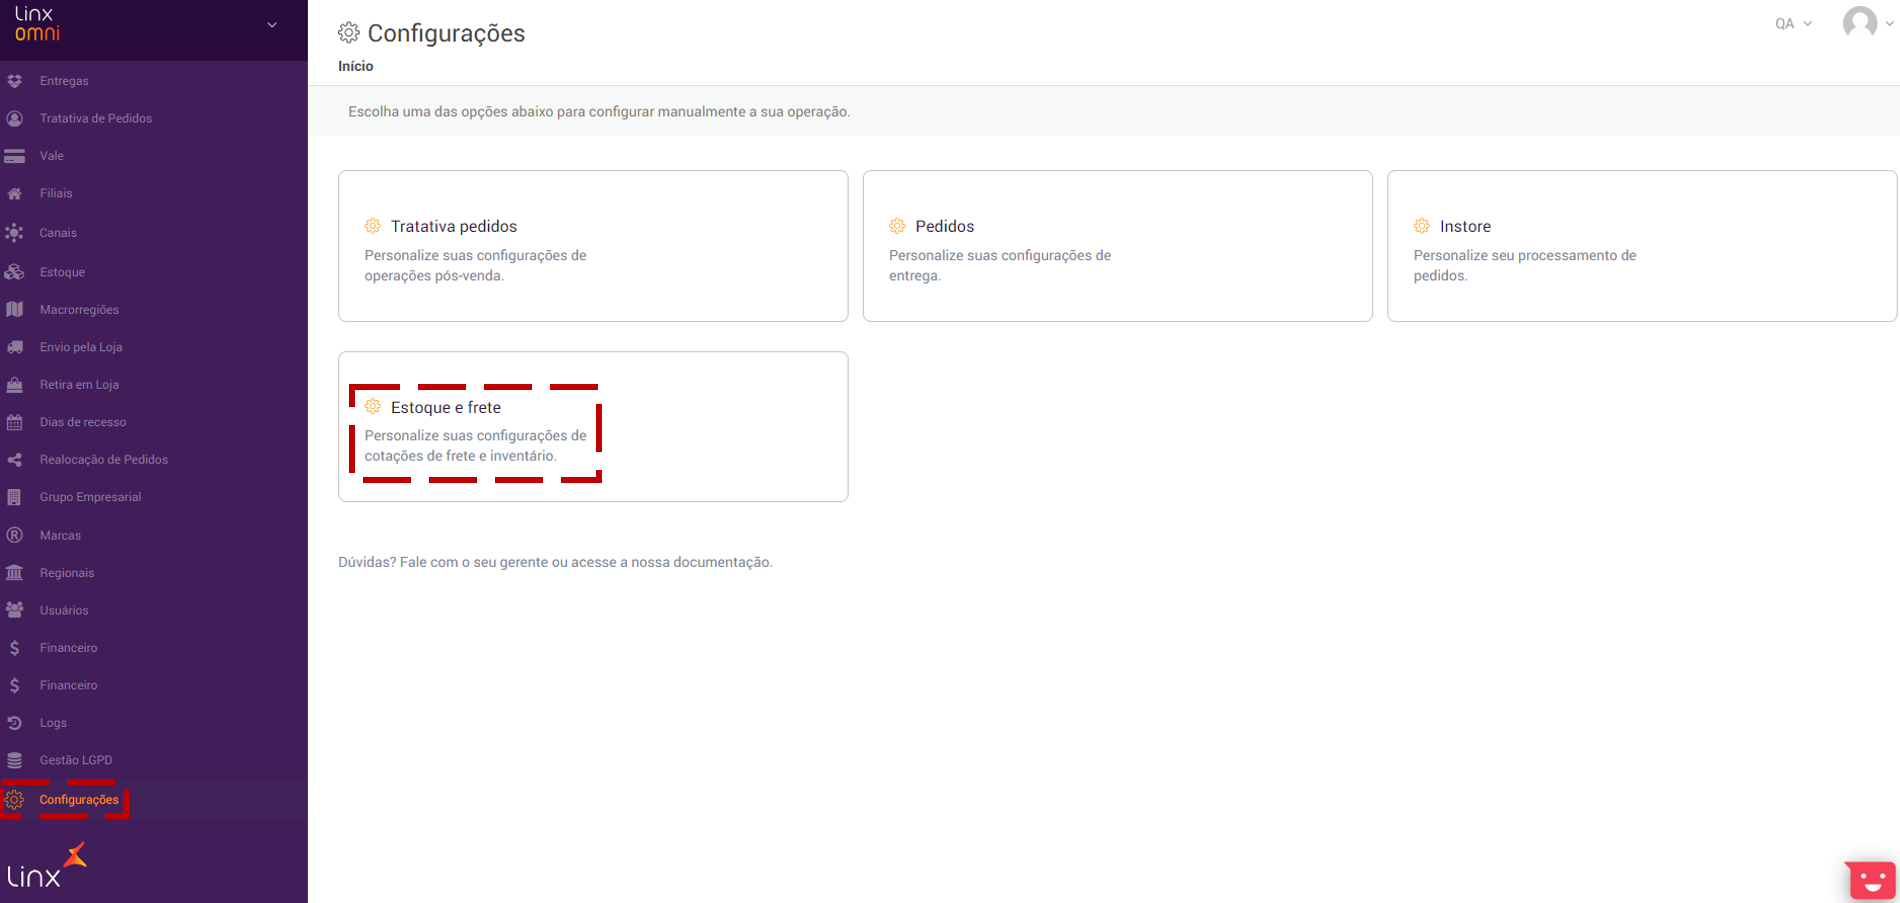Click the Canais sidebar icon
1900x903 pixels.
point(15,232)
